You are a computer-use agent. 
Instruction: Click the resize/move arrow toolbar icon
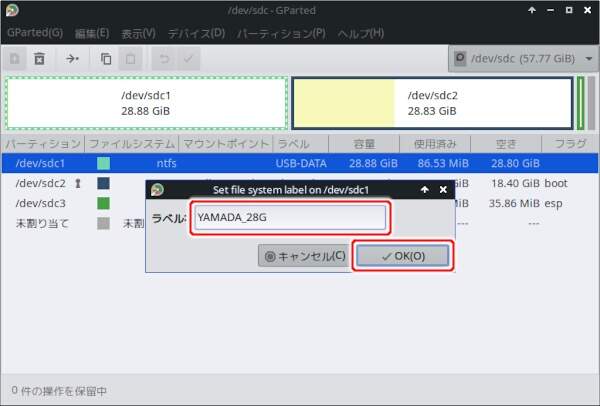pyautogui.click(x=72, y=59)
